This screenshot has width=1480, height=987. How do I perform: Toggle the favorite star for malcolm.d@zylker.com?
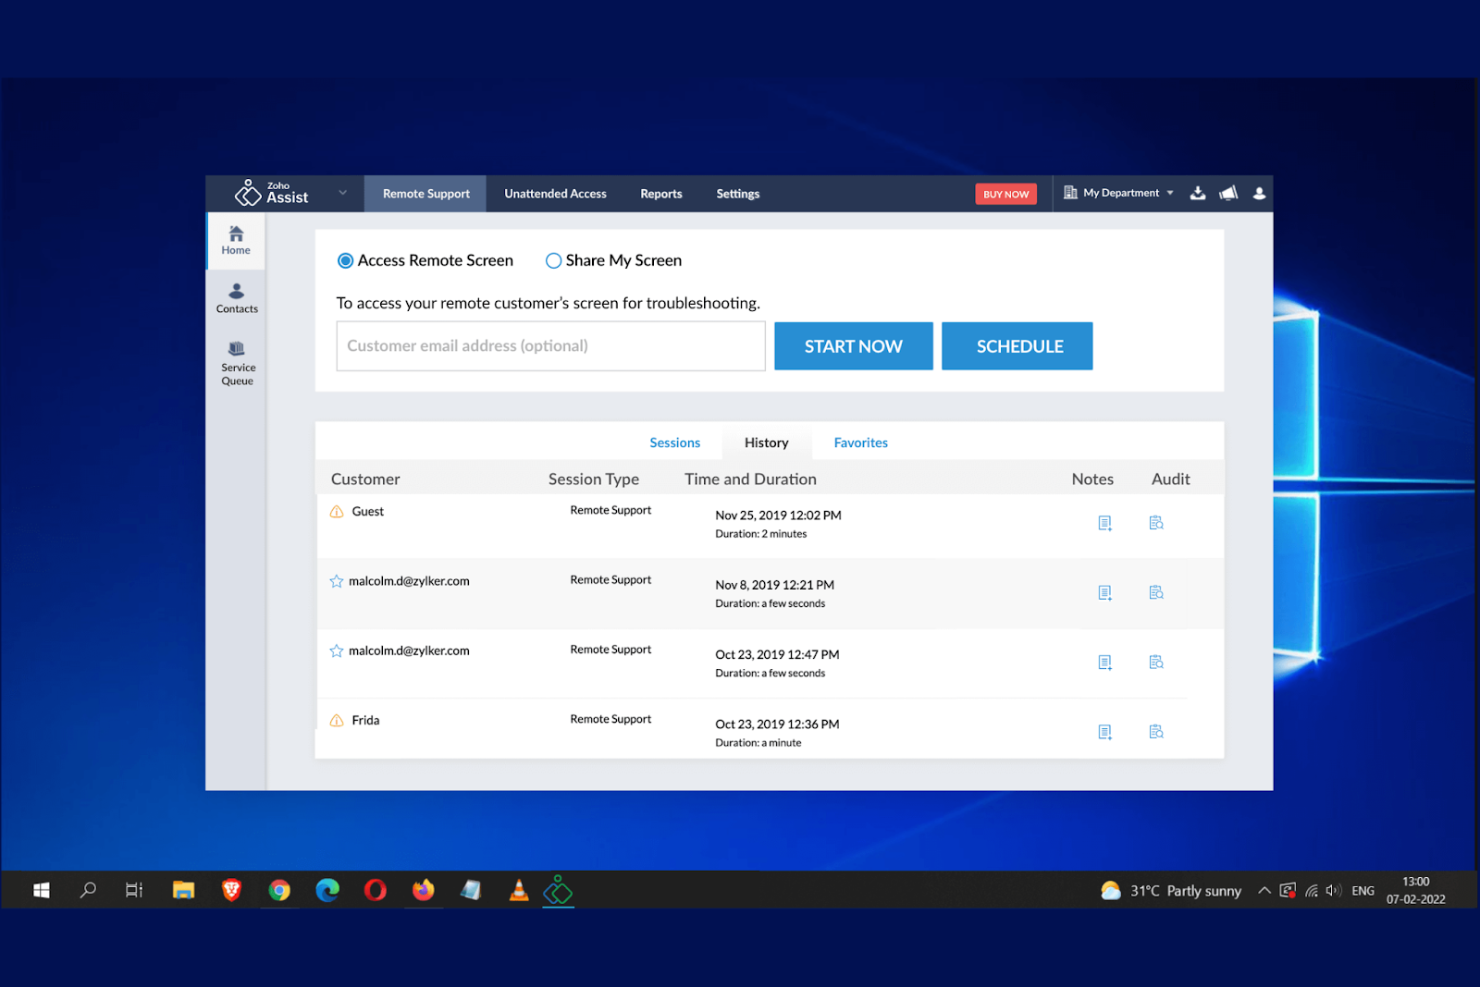336,580
